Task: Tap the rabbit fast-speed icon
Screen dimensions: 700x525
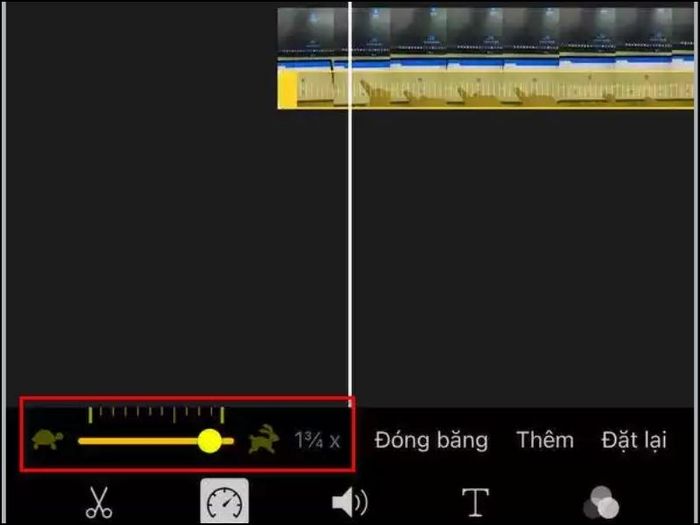Action: coord(264,439)
